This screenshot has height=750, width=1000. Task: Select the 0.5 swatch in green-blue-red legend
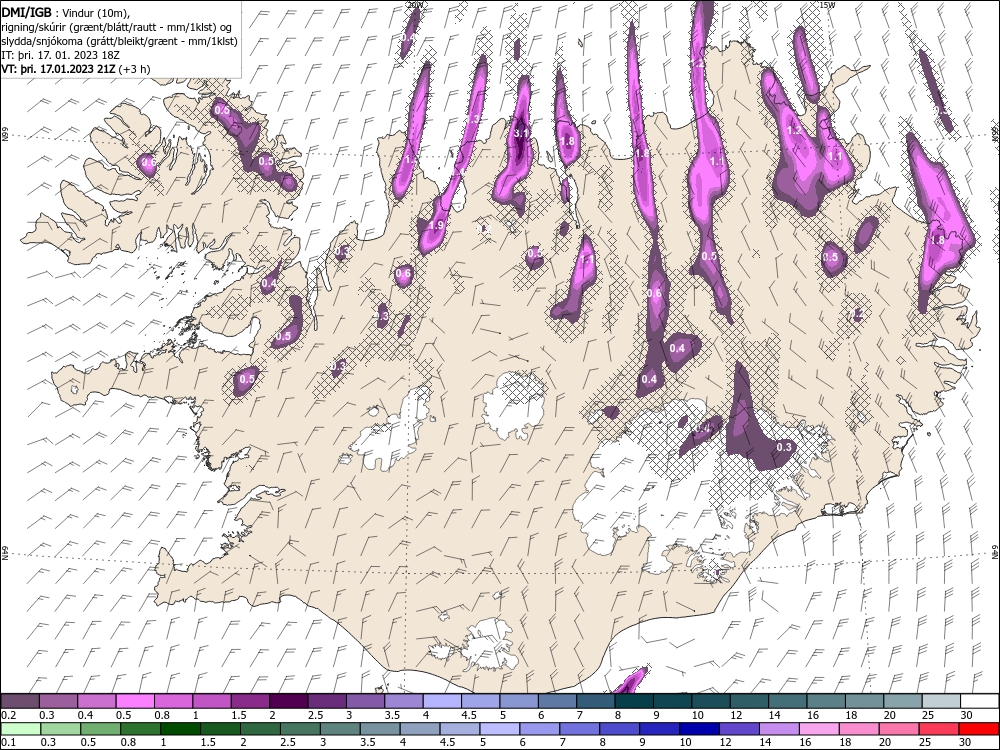[100, 729]
